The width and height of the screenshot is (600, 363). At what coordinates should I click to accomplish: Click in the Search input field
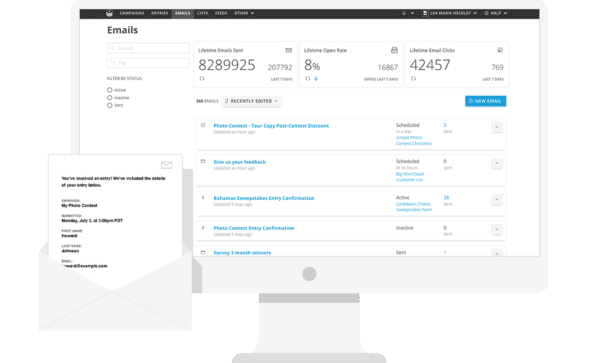tap(148, 48)
